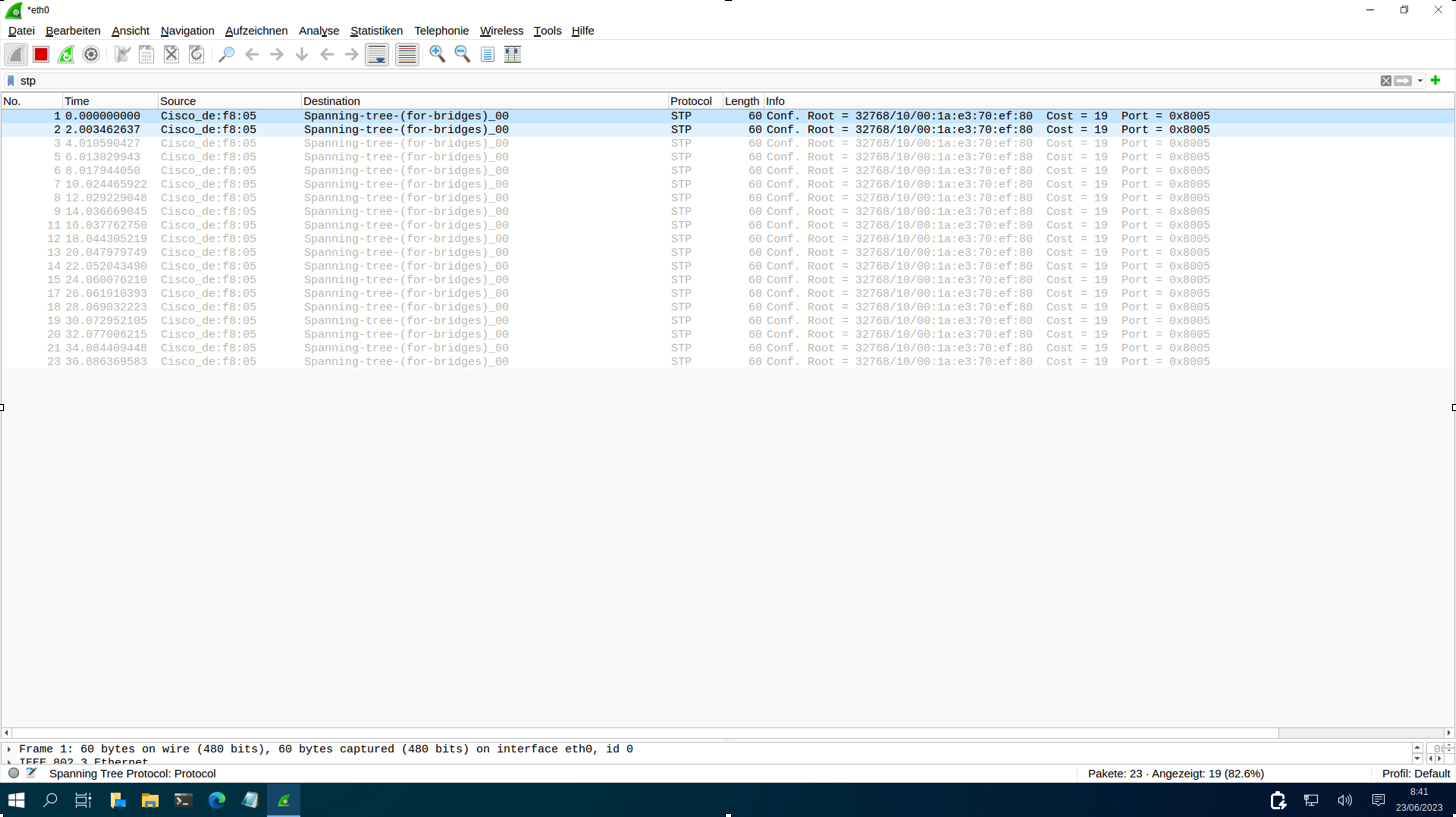Click the find packet magnifier icon
The height and width of the screenshot is (817, 1456).
[226, 54]
